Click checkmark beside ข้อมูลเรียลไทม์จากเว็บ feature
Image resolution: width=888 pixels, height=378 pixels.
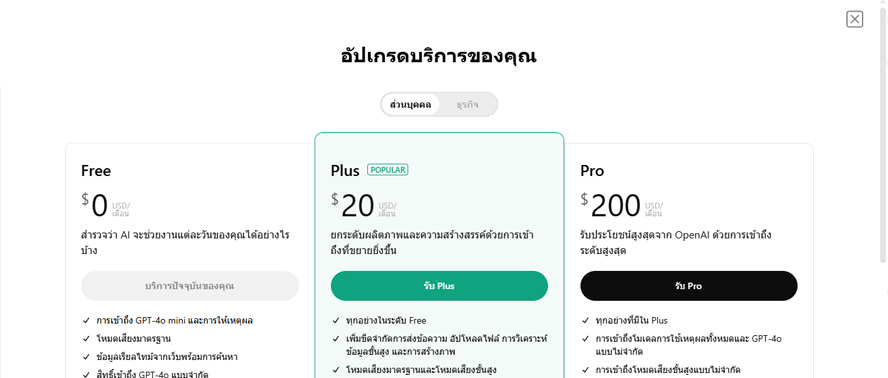point(86,357)
